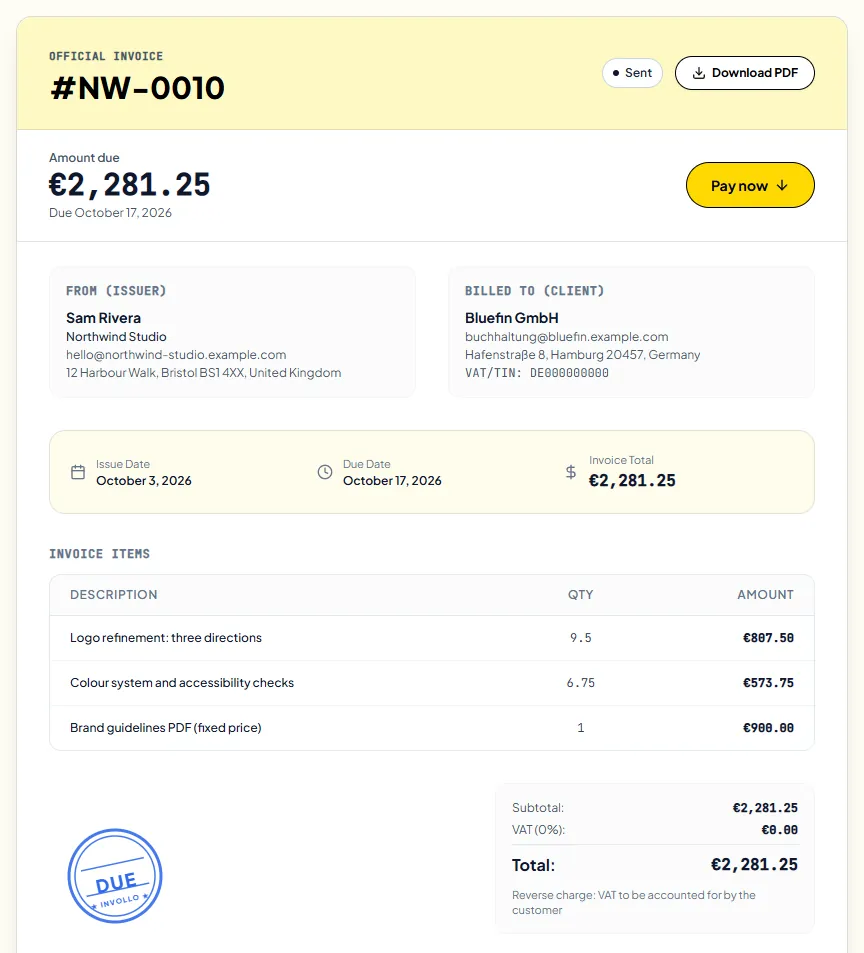This screenshot has height=953, width=864.
Task: Click the reverse charge VAT note
Action: click(634, 903)
